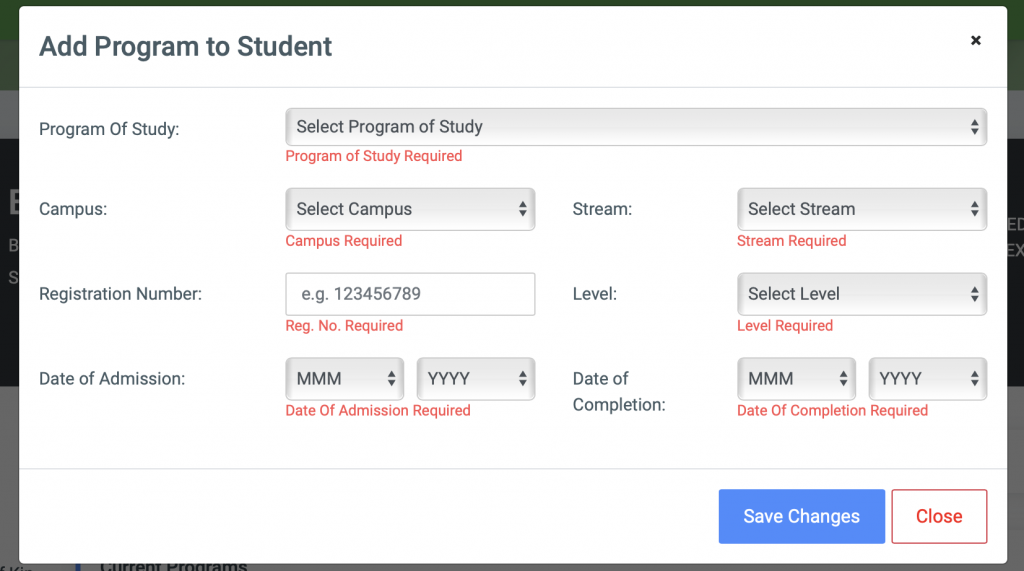
Task: Open the Date of Admission year dropdown
Action: (x=475, y=379)
